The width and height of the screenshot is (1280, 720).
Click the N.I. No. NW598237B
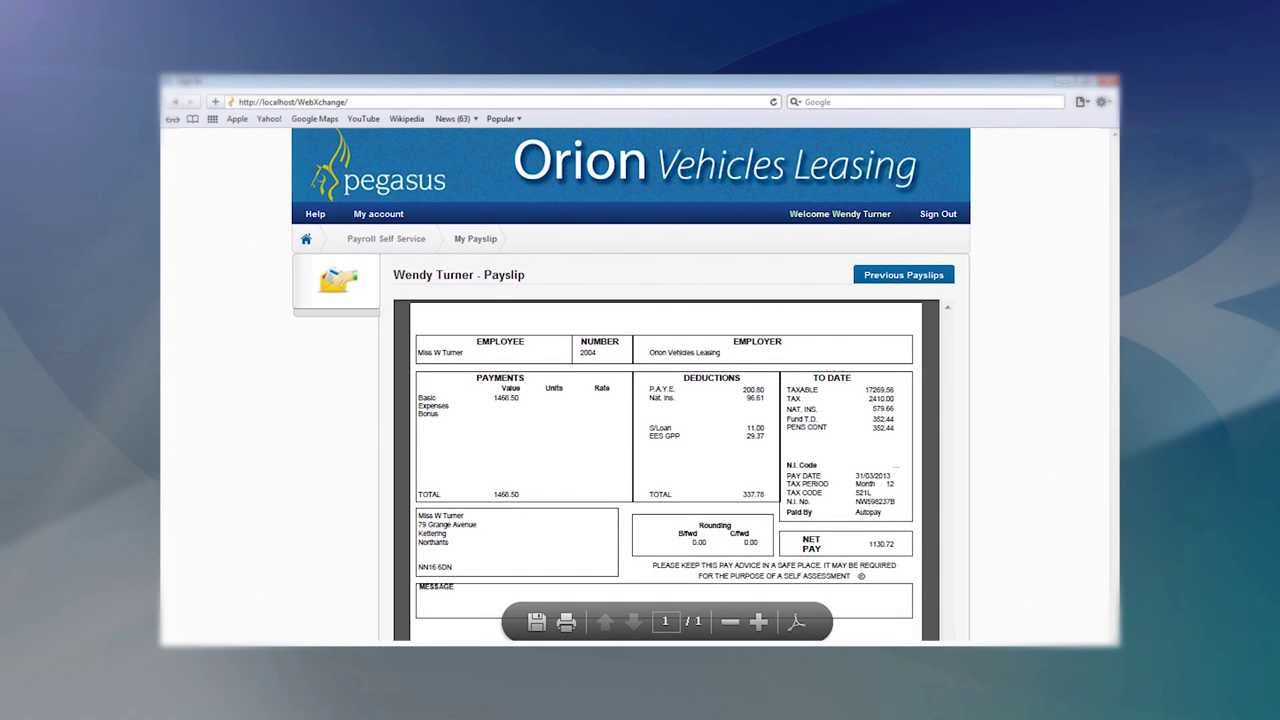click(x=875, y=502)
